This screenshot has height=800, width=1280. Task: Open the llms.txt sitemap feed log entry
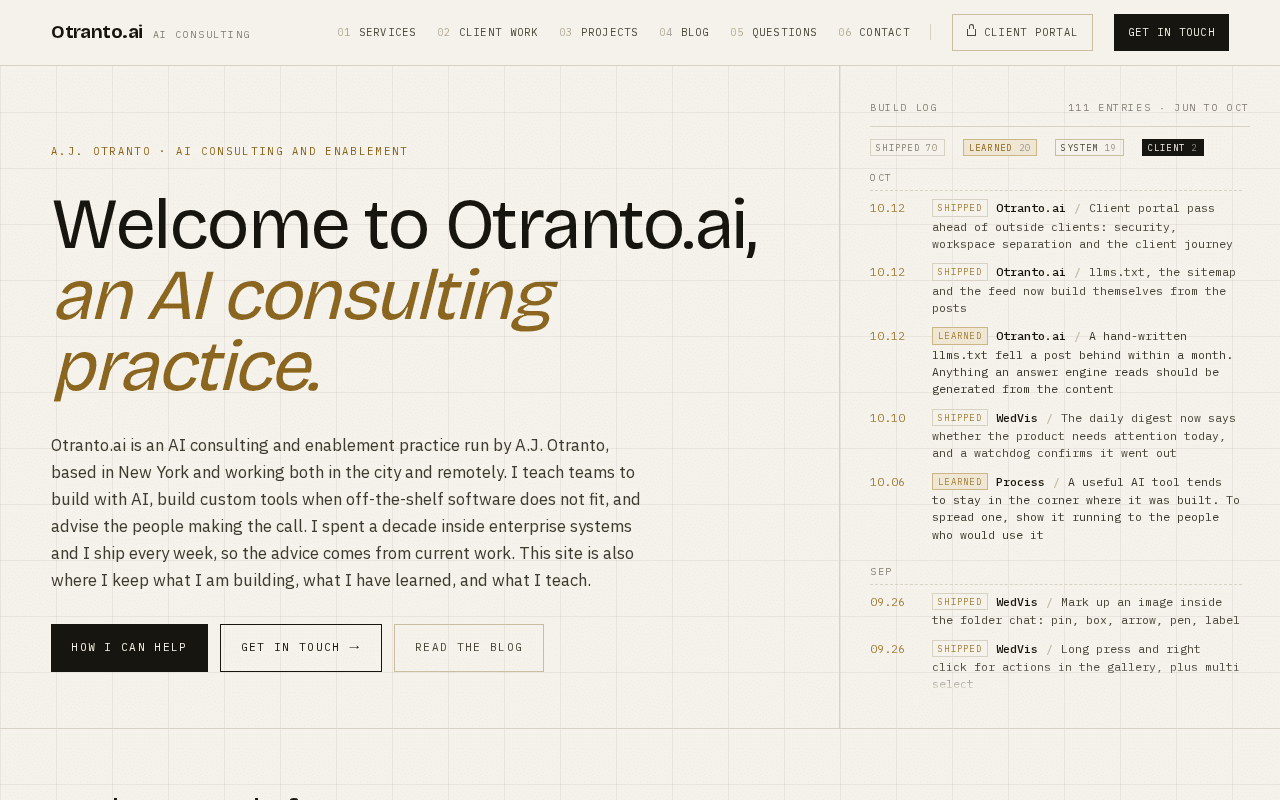click(x=1056, y=290)
